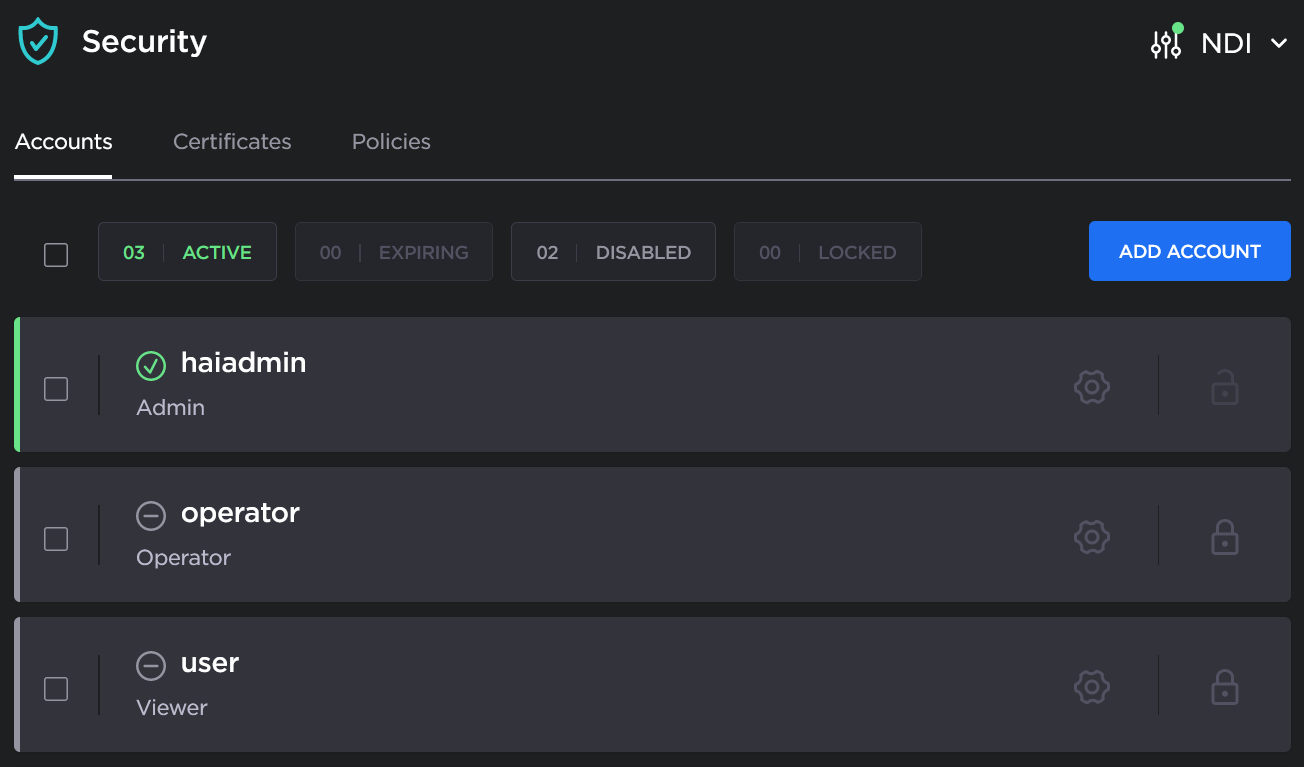The image size is (1304, 767).
Task: Select the haiadmin account checkbox
Action: (x=56, y=389)
